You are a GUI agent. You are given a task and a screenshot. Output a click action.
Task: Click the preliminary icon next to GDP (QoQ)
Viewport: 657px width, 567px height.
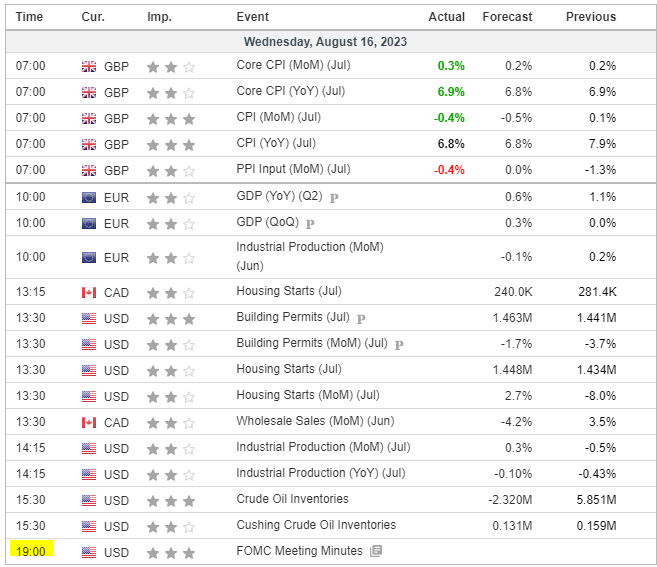310,224
